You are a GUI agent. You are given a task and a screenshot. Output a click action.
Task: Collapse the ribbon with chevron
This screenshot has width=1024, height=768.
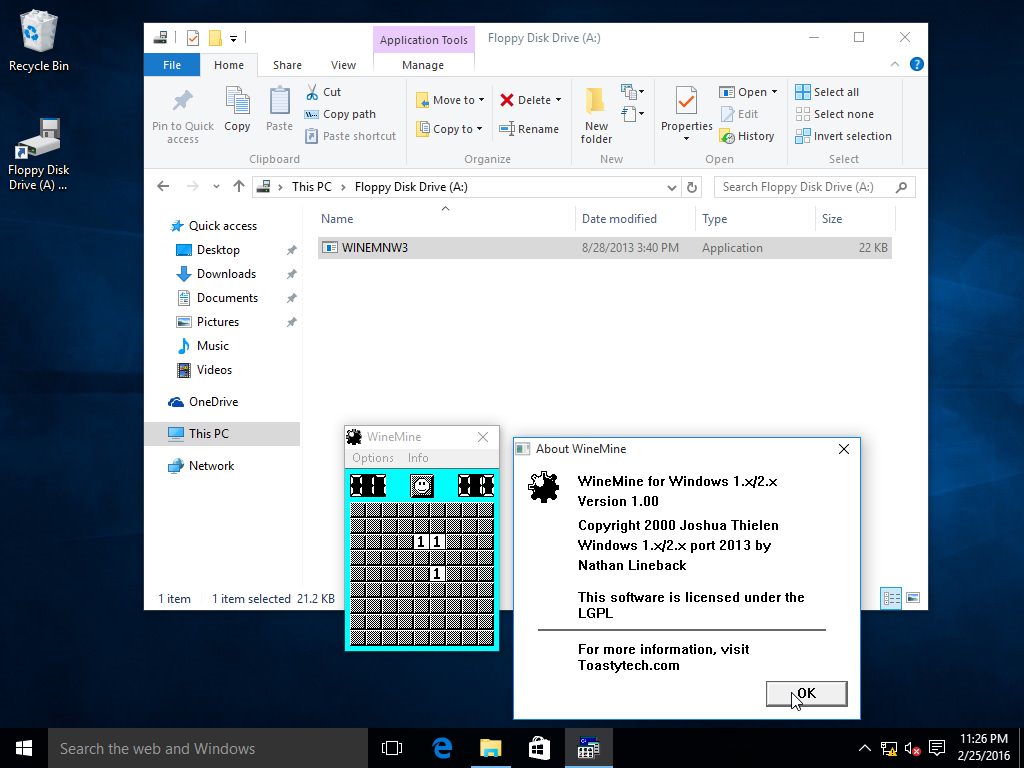tap(895, 64)
